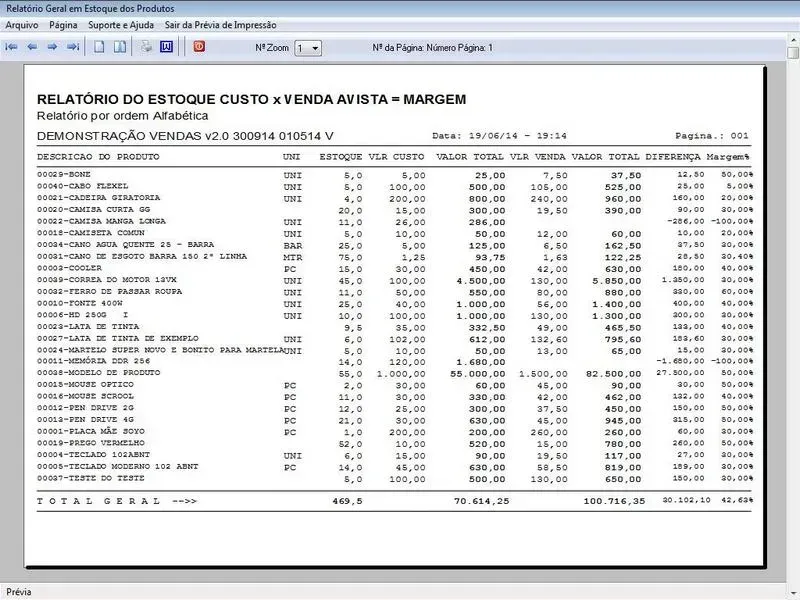This screenshot has height=600, width=800.
Task: Open the Página menu
Action: tap(63, 24)
